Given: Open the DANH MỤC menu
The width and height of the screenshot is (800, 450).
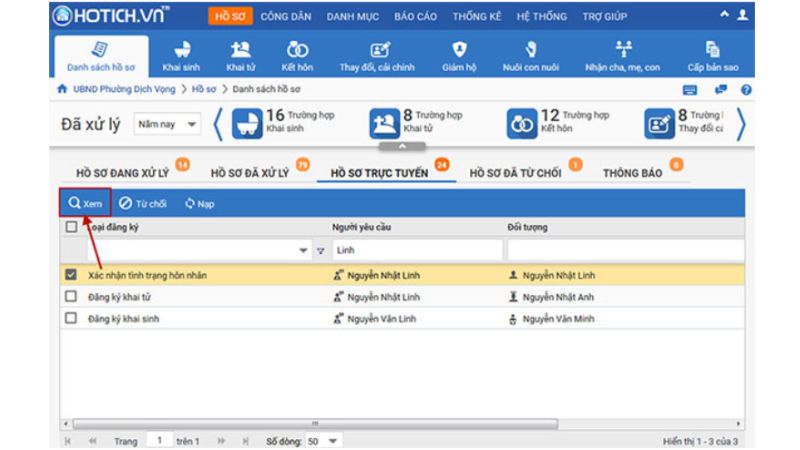Looking at the screenshot, I should [353, 16].
